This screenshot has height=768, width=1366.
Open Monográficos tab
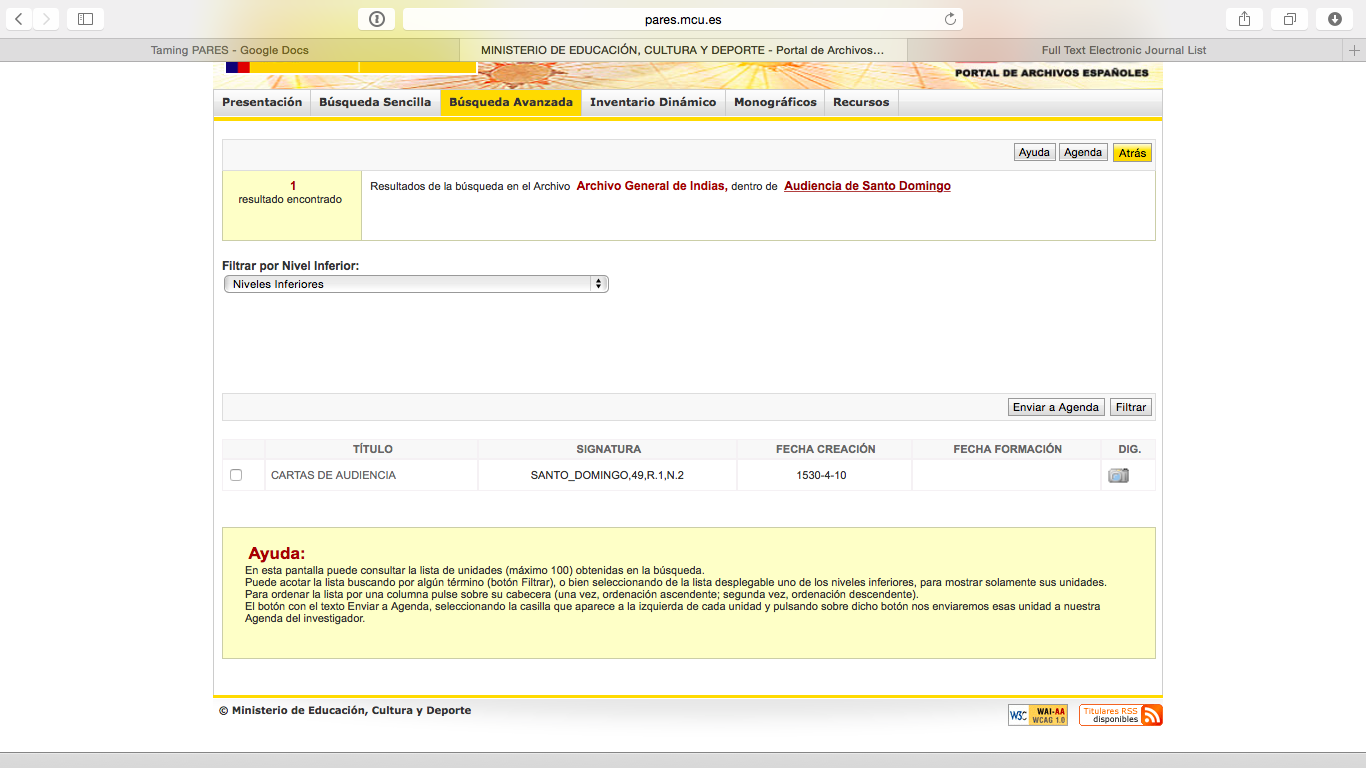(x=775, y=102)
